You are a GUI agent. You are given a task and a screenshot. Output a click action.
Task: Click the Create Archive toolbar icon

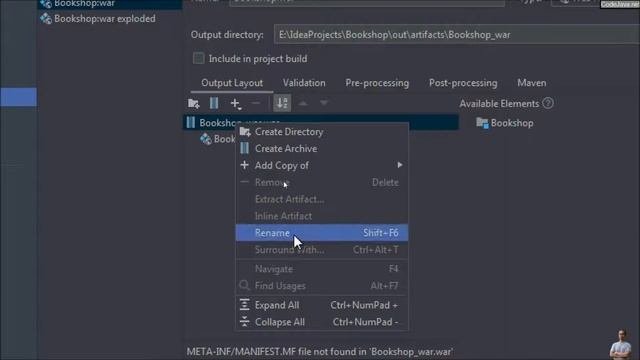point(214,103)
